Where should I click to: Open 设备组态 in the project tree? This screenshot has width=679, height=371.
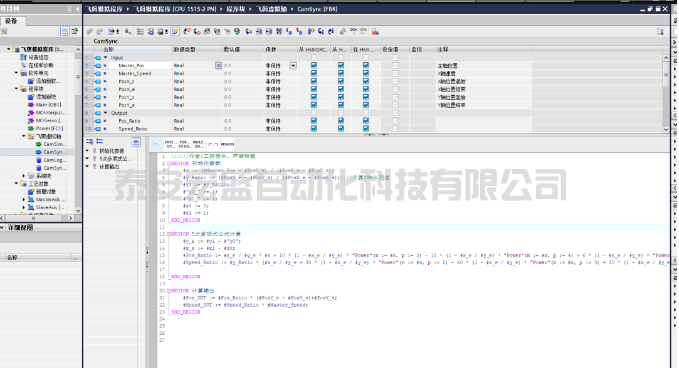(x=39, y=58)
